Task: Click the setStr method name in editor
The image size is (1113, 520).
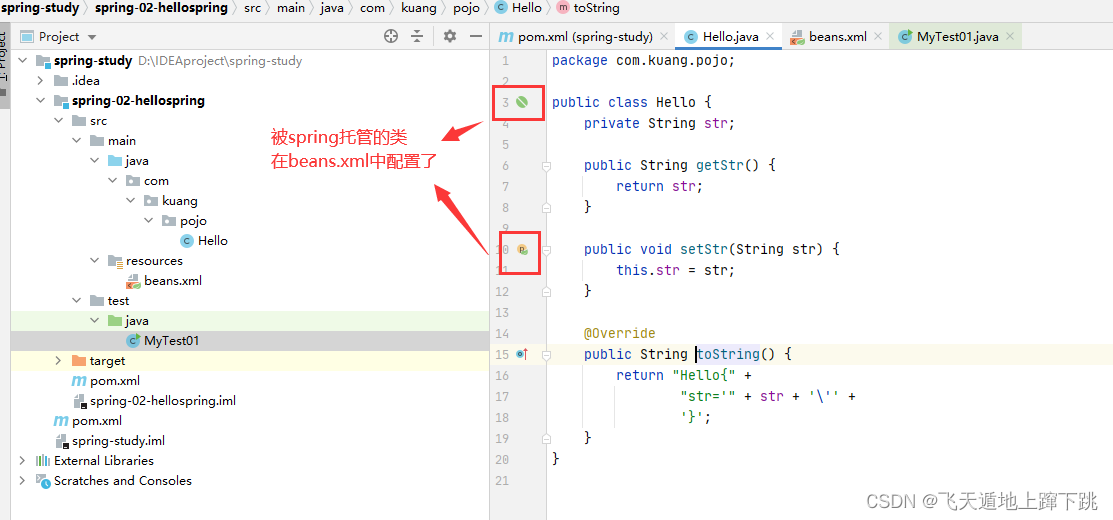Action: [x=704, y=249]
